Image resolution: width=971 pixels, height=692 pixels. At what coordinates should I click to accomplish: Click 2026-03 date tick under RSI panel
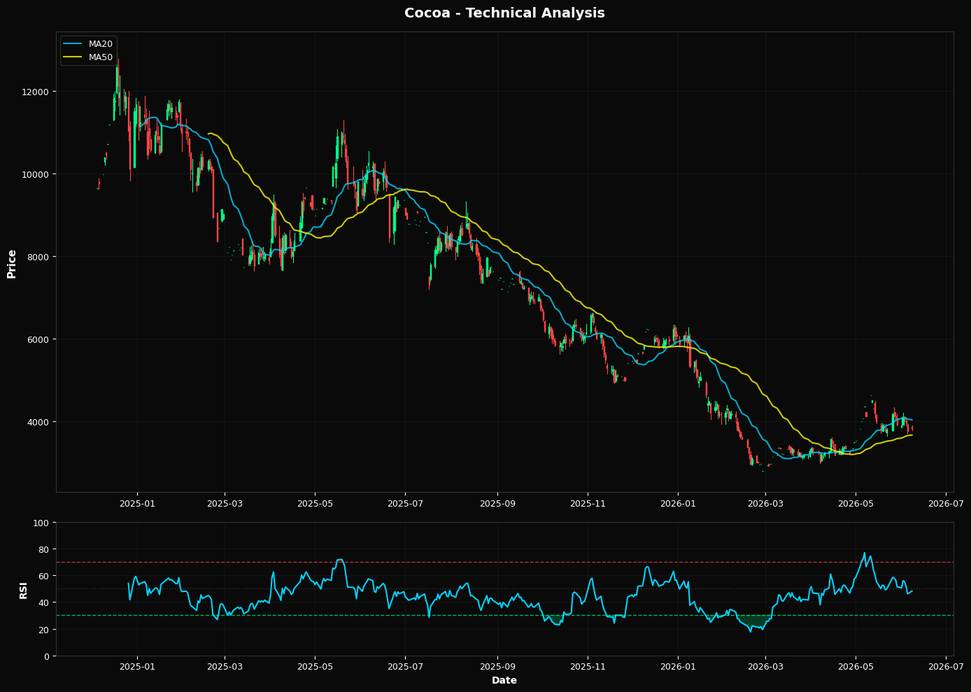point(766,667)
